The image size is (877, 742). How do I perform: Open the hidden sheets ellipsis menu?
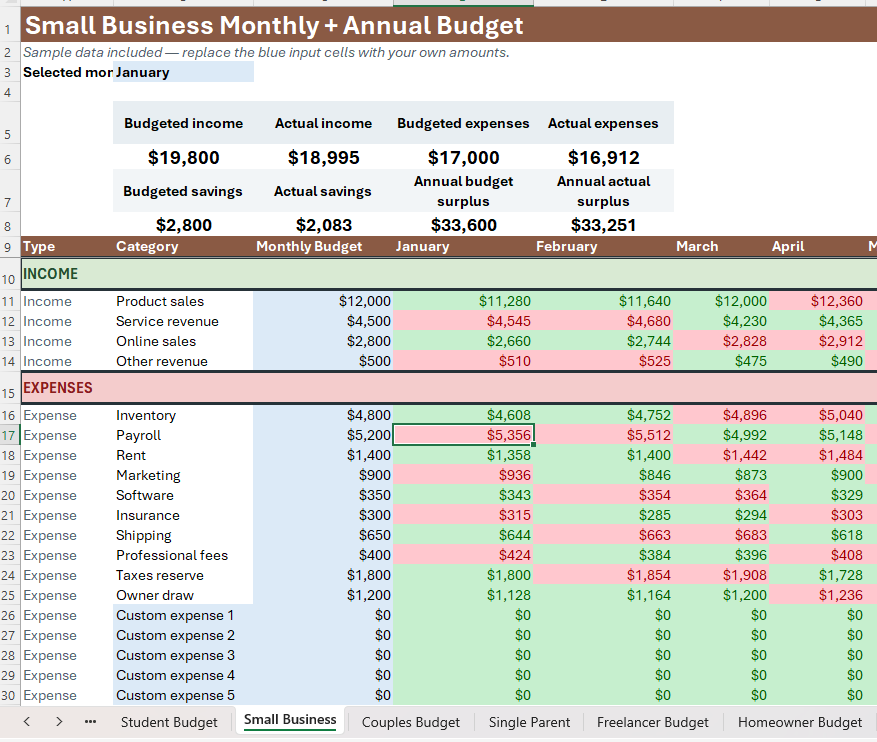pyautogui.click(x=90, y=721)
